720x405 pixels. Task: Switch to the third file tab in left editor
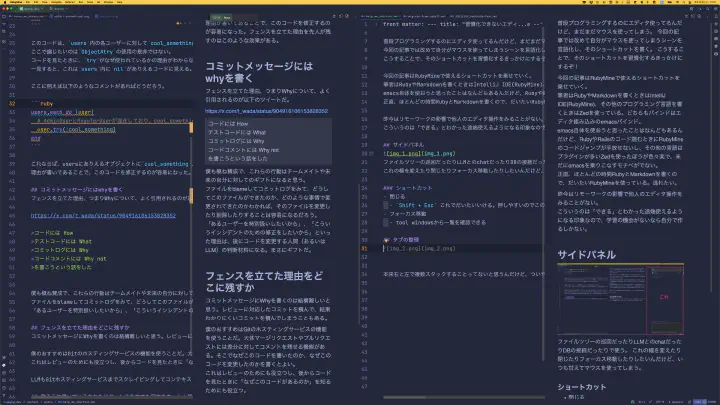(106, 17)
